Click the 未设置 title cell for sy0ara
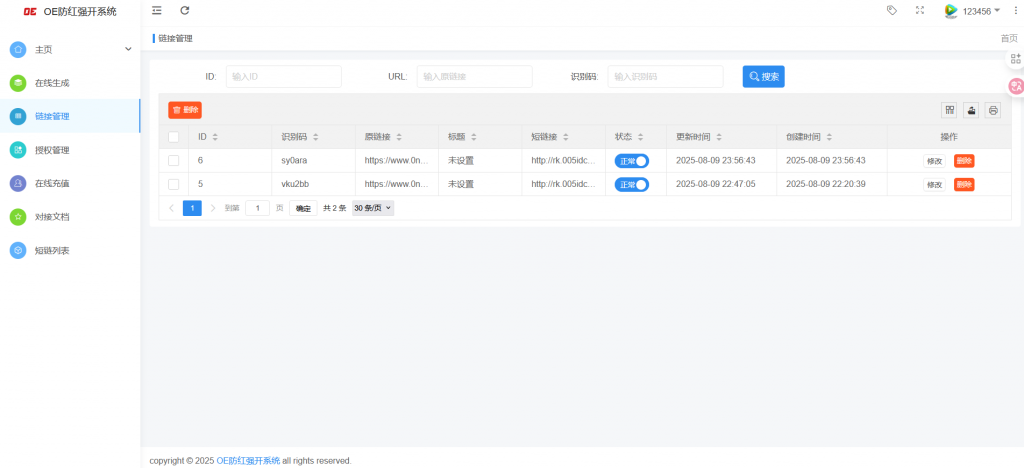The height and width of the screenshot is (468, 1024). 480,161
